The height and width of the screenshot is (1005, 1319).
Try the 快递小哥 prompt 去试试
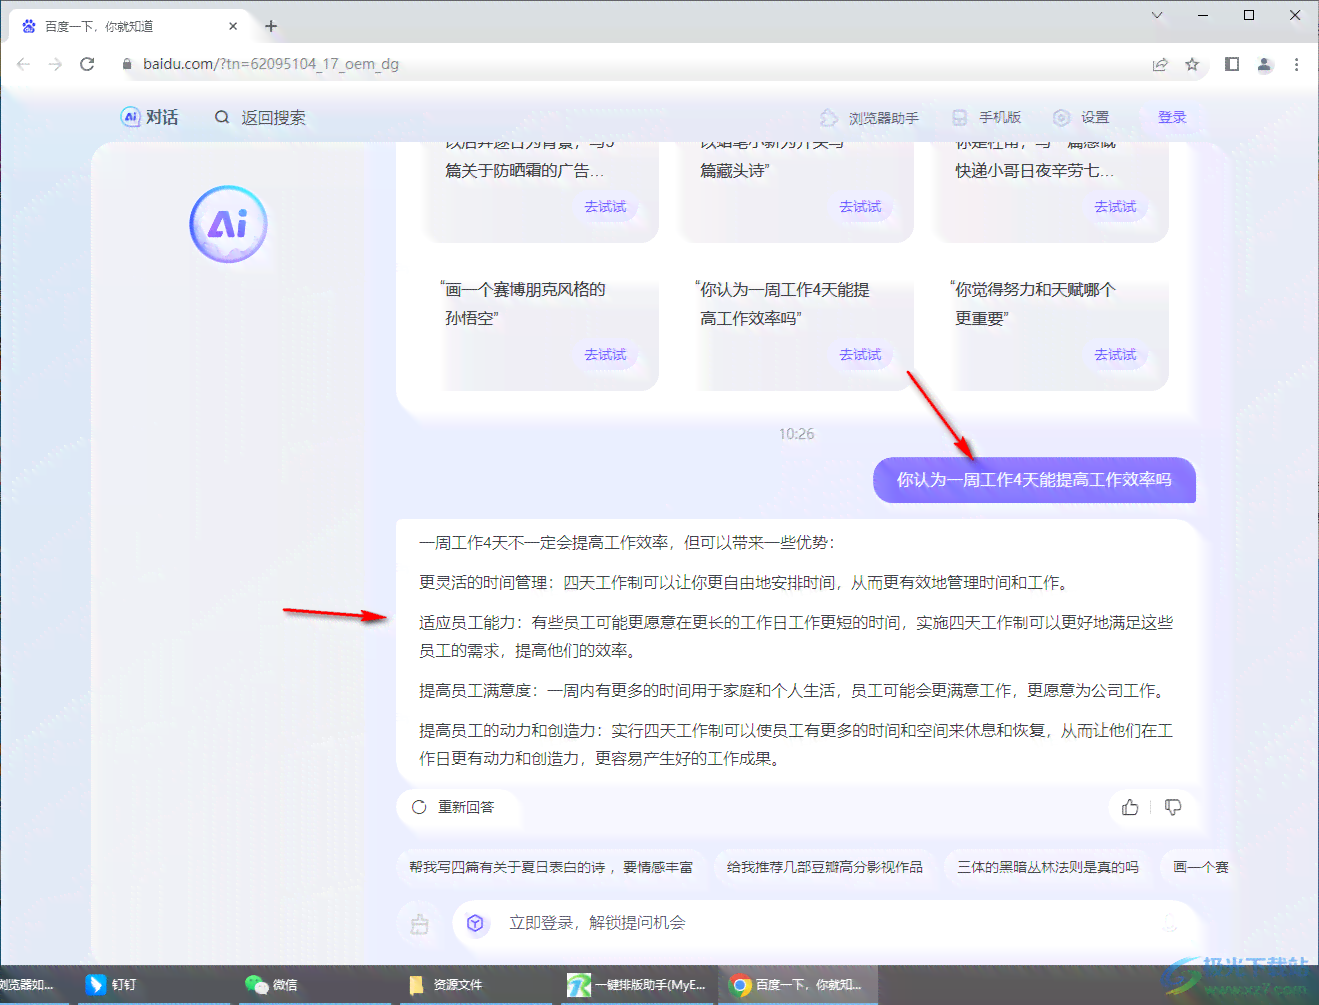(x=1115, y=207)
